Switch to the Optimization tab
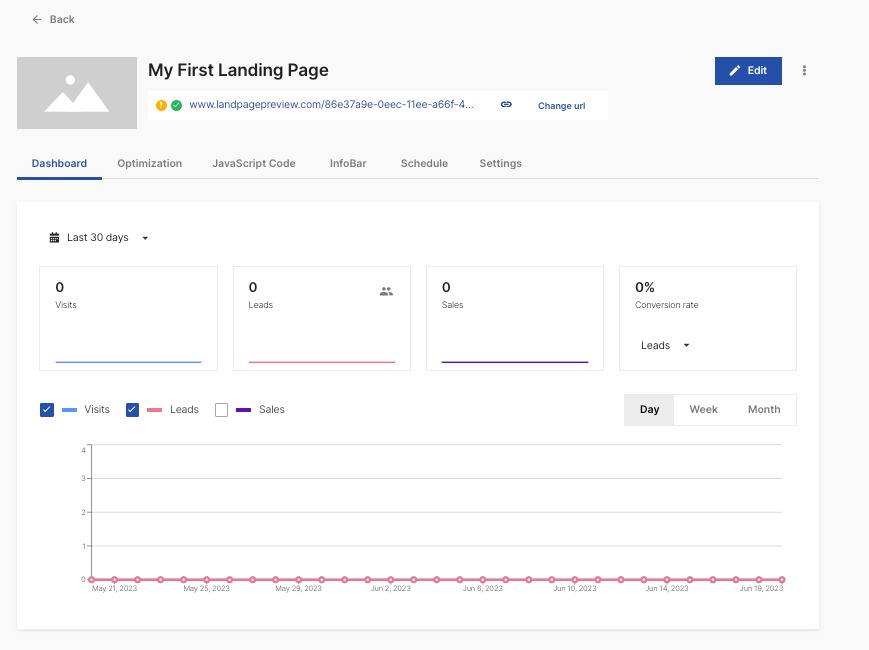The width and height of the screenshot is (869, 650). [x=149, y=163]
